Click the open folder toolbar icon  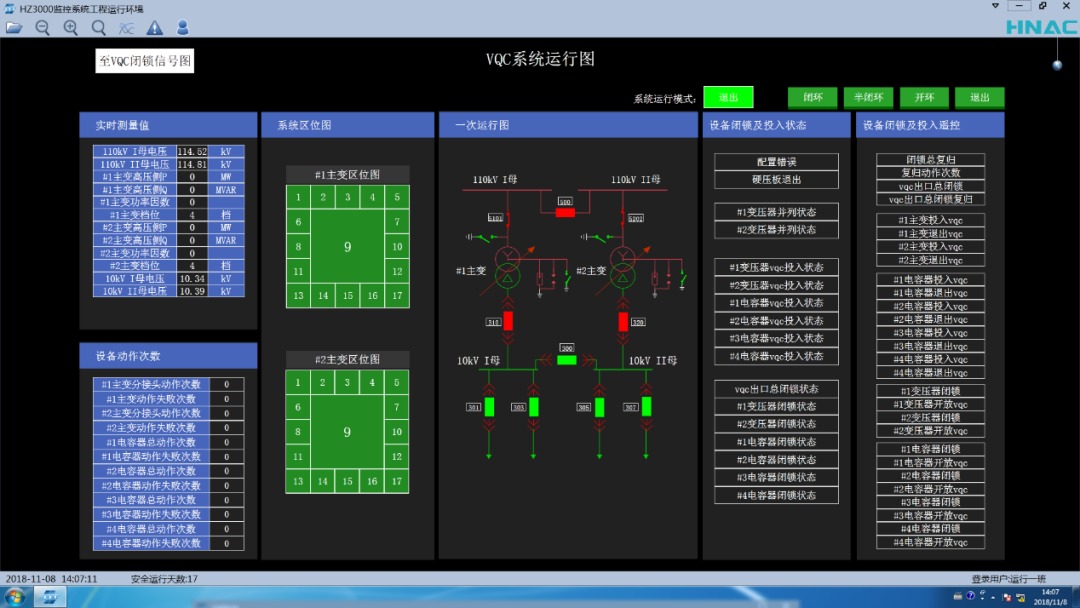click(14, 28)
